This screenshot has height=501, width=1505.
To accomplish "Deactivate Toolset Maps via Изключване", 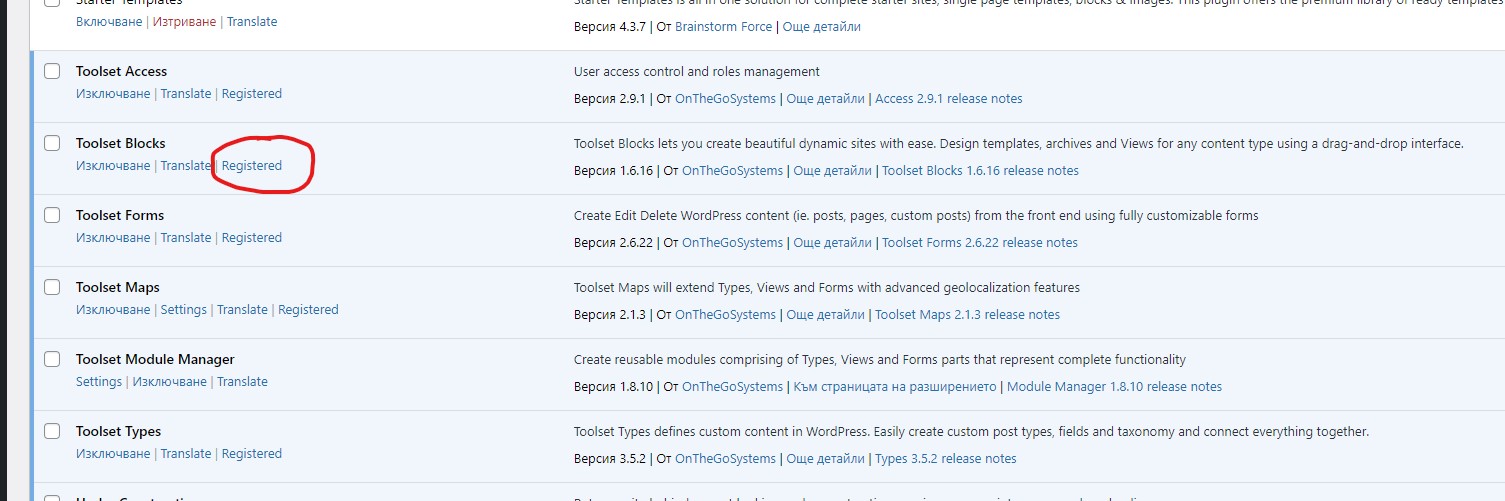I will point(113,309).
